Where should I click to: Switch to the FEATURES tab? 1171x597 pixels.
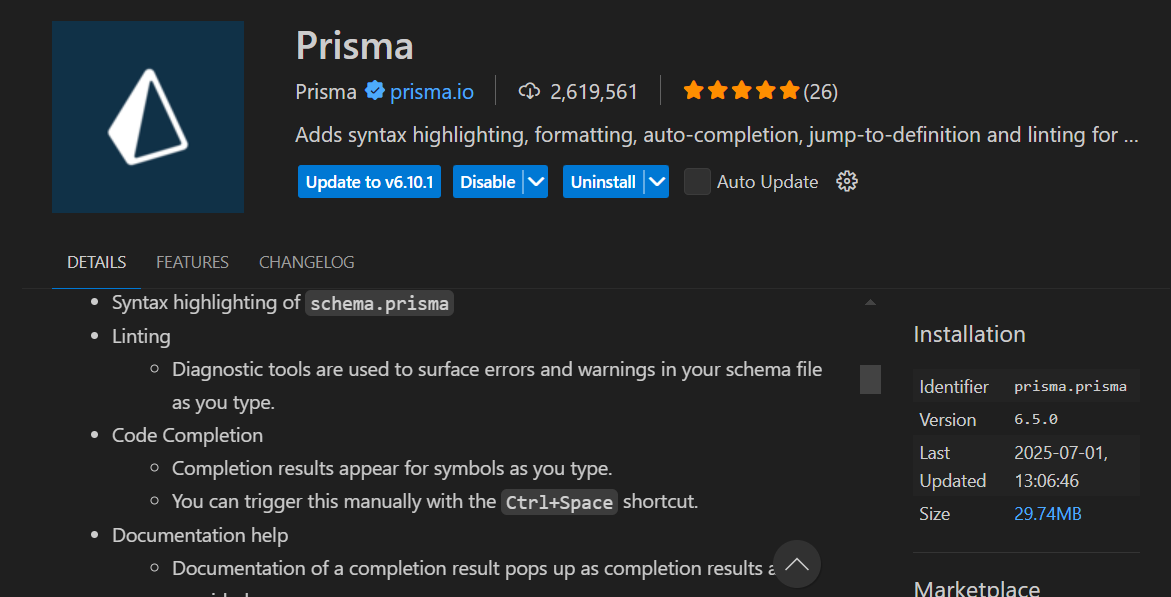click(193, 262)
